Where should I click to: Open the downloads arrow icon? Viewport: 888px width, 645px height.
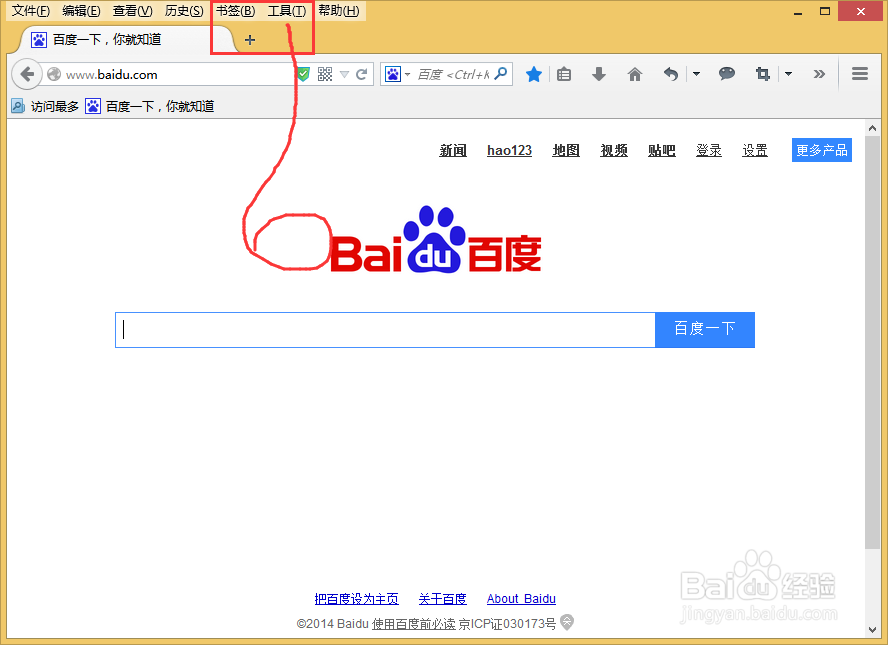tap(599, 74)
